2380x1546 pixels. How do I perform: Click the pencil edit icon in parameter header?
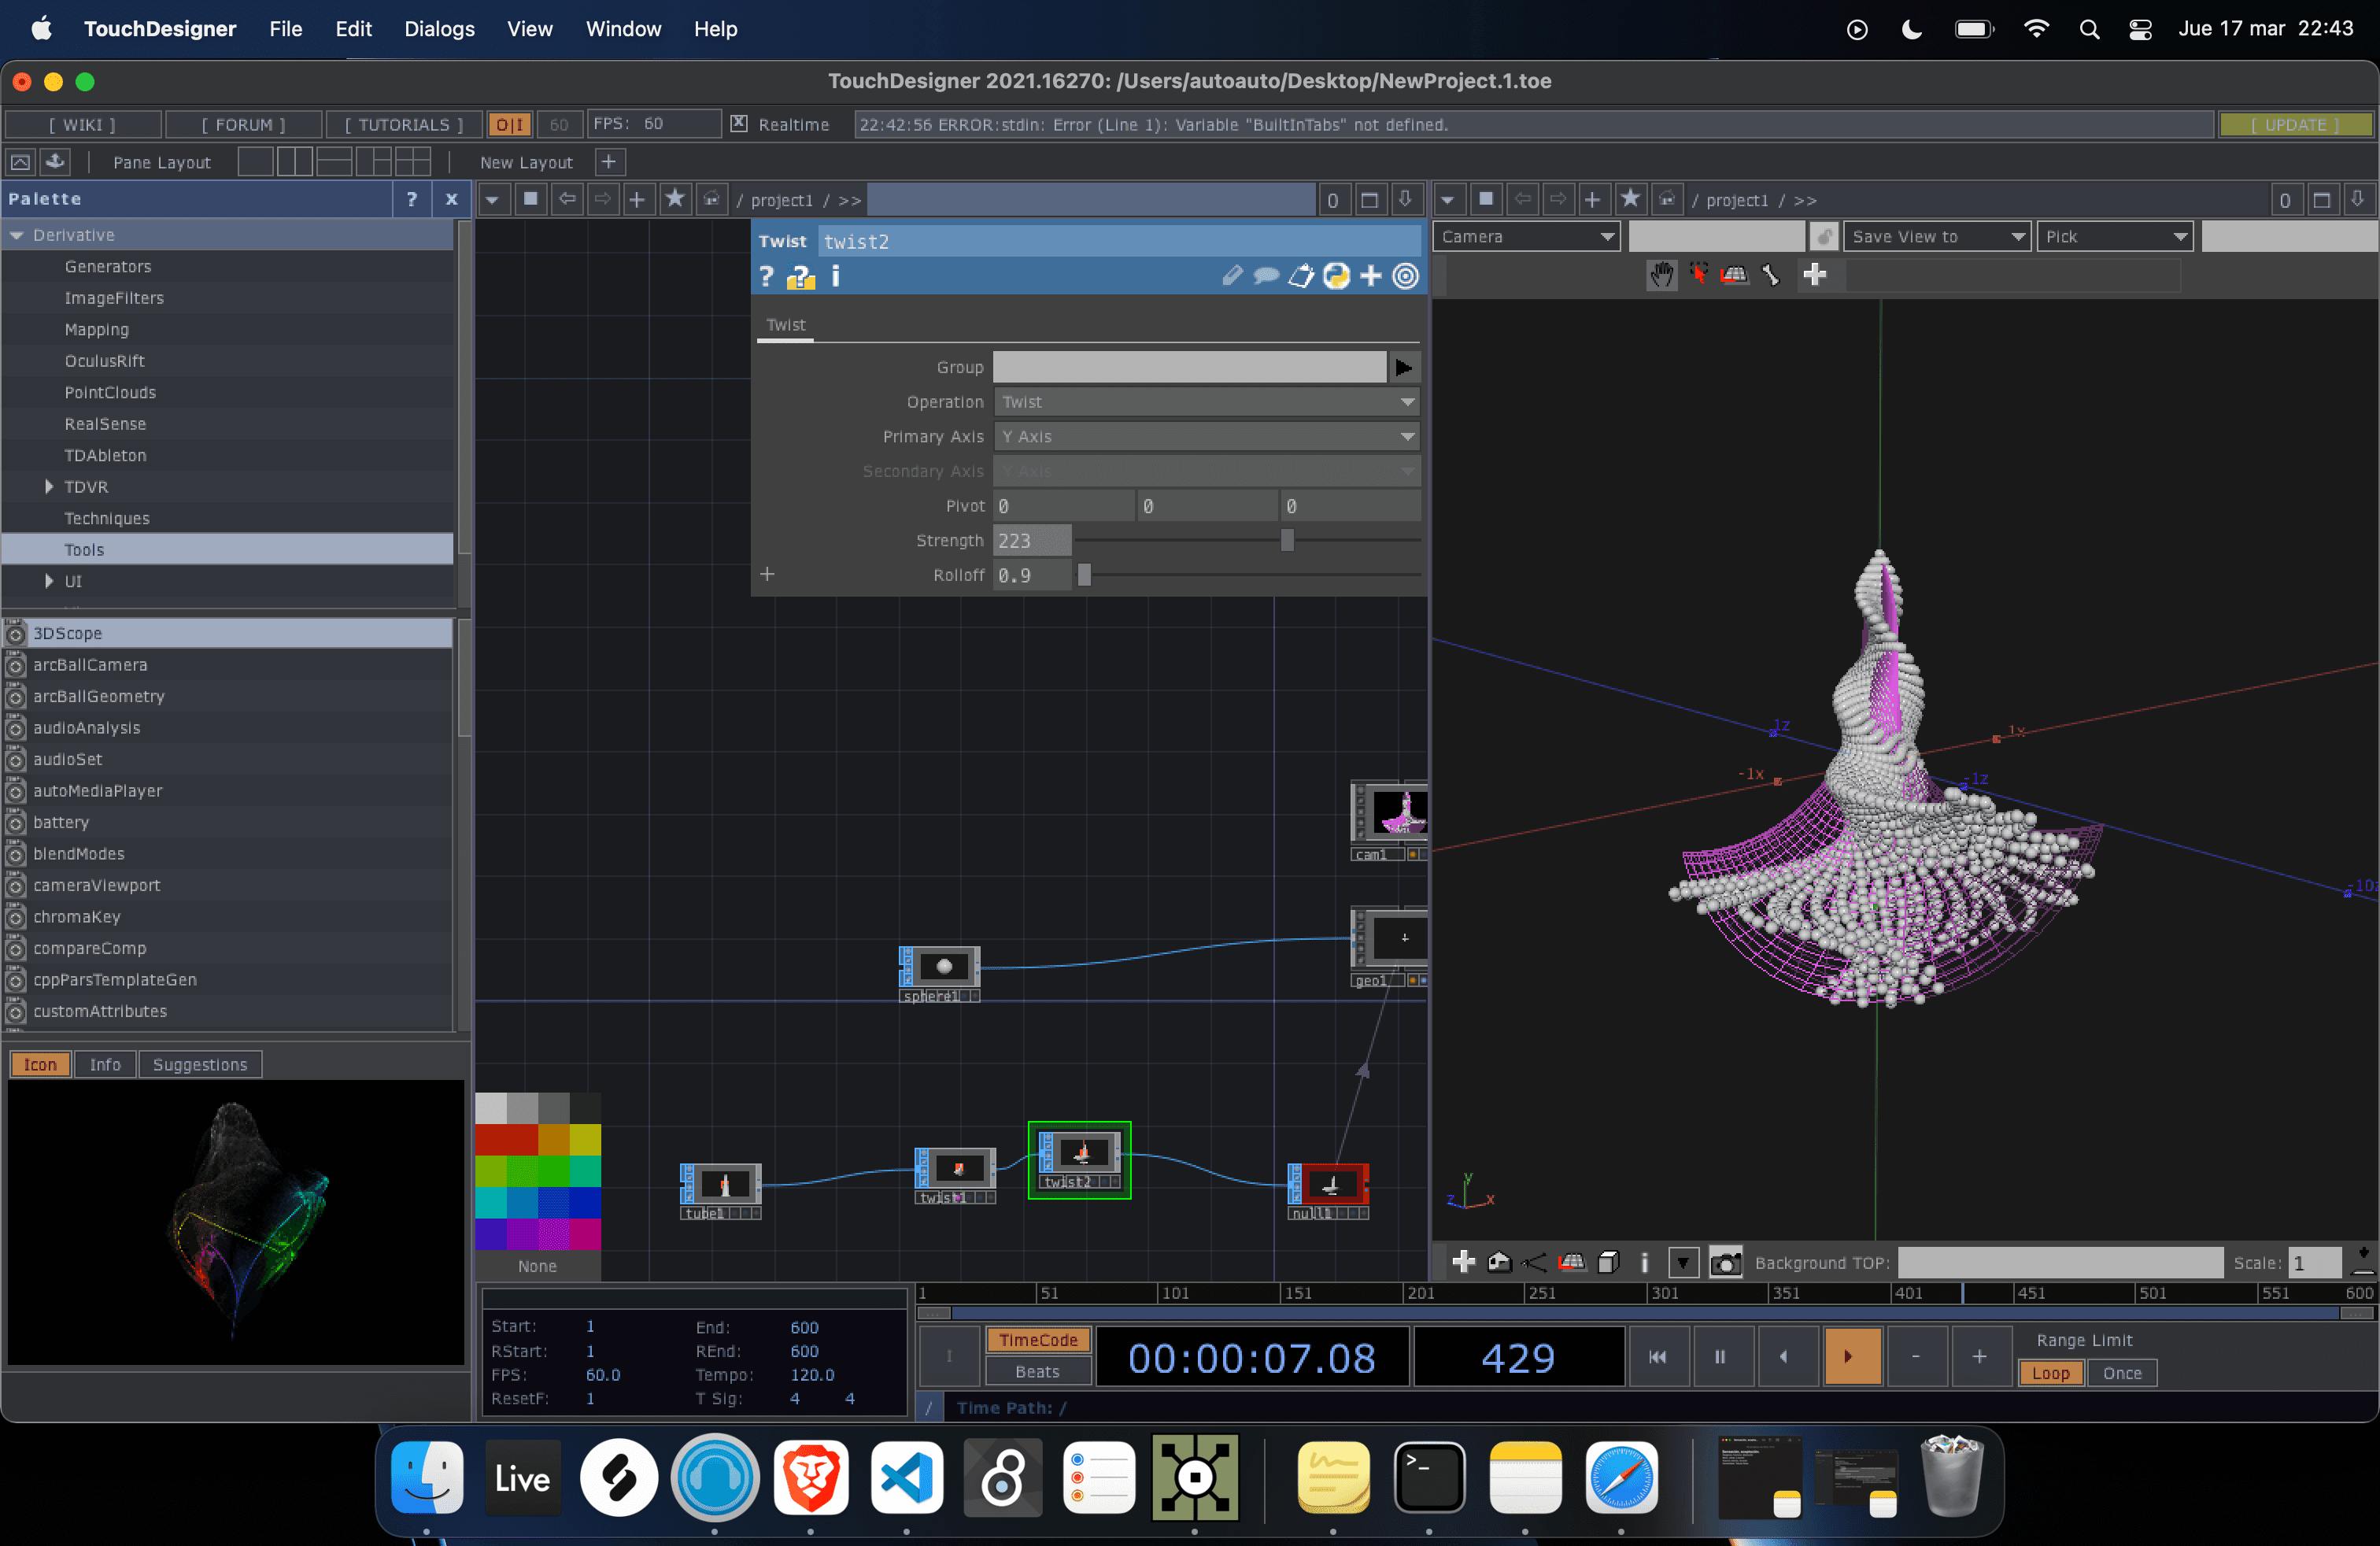tap(1232, 276)
